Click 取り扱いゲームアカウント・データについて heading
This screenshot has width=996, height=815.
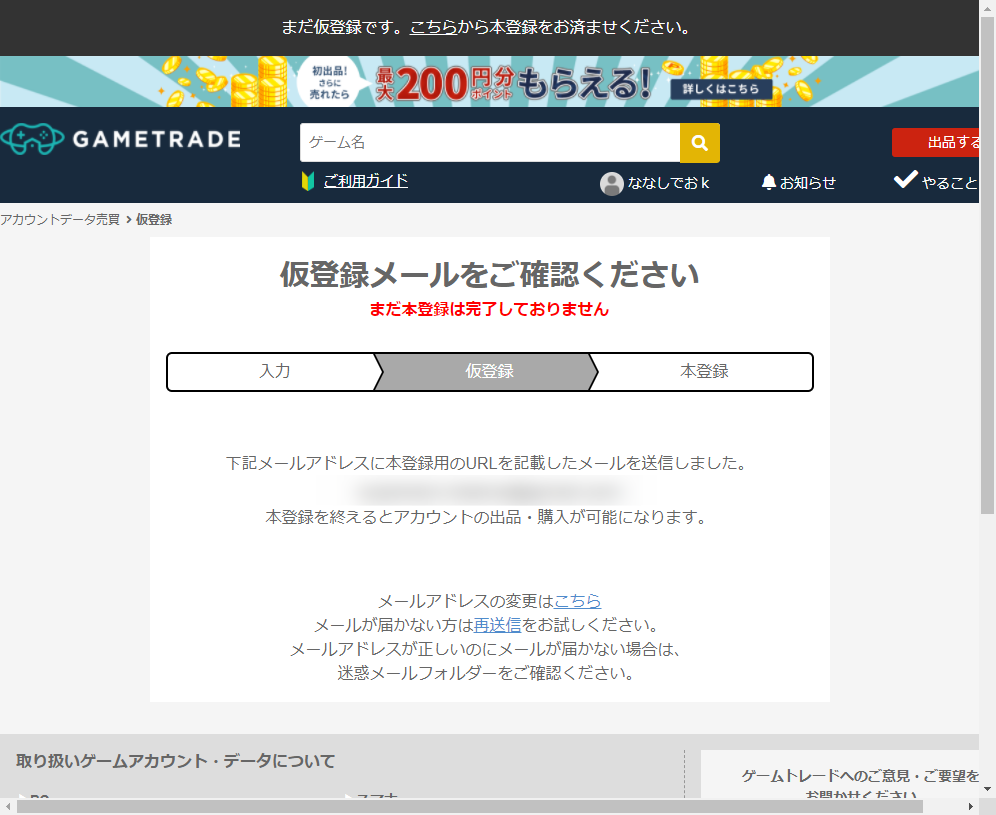pos(175,761)
